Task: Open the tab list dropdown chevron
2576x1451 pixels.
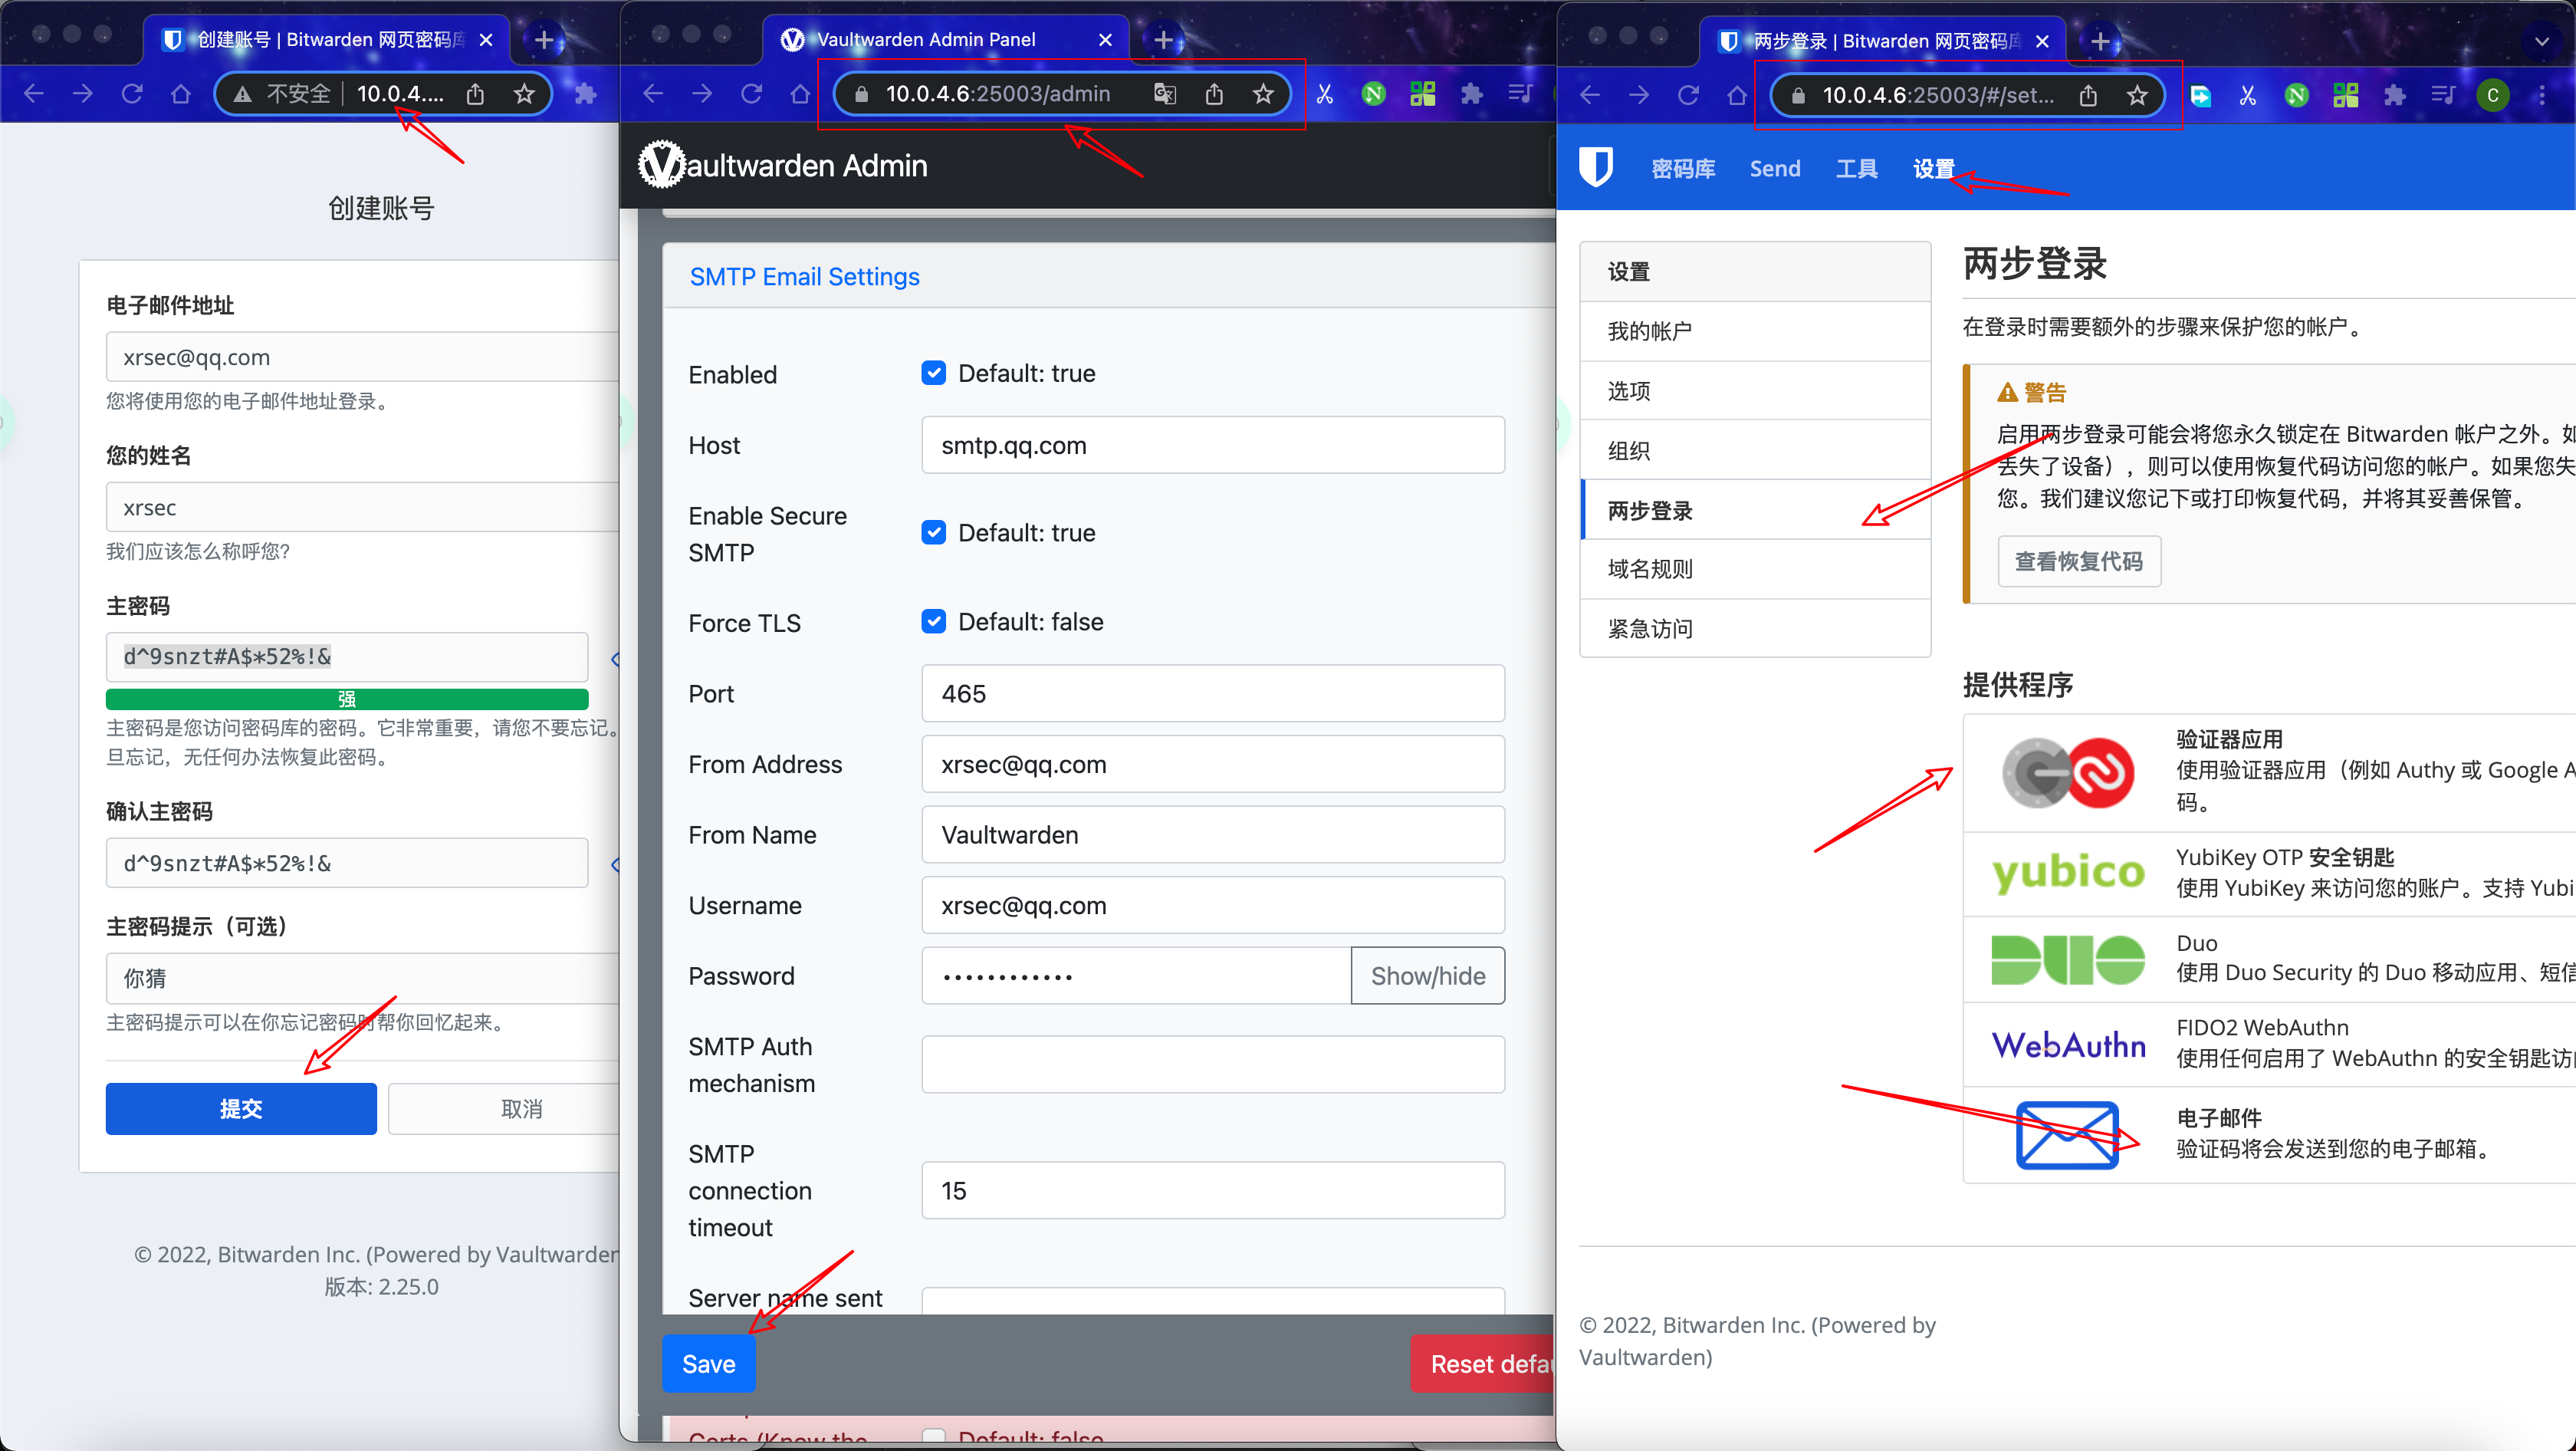Action: (x=2541, y=41)
